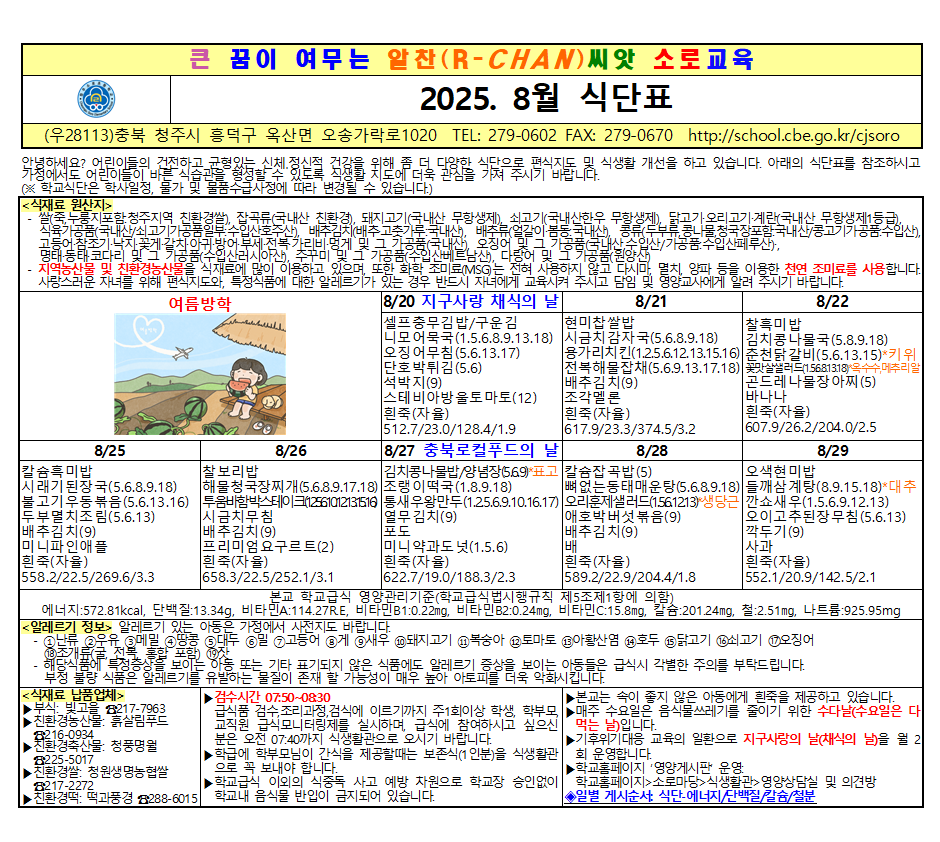
Task: Click the '<식재료 원산지>' section heading
Action: pyautogui.click(x=67, y=206)
